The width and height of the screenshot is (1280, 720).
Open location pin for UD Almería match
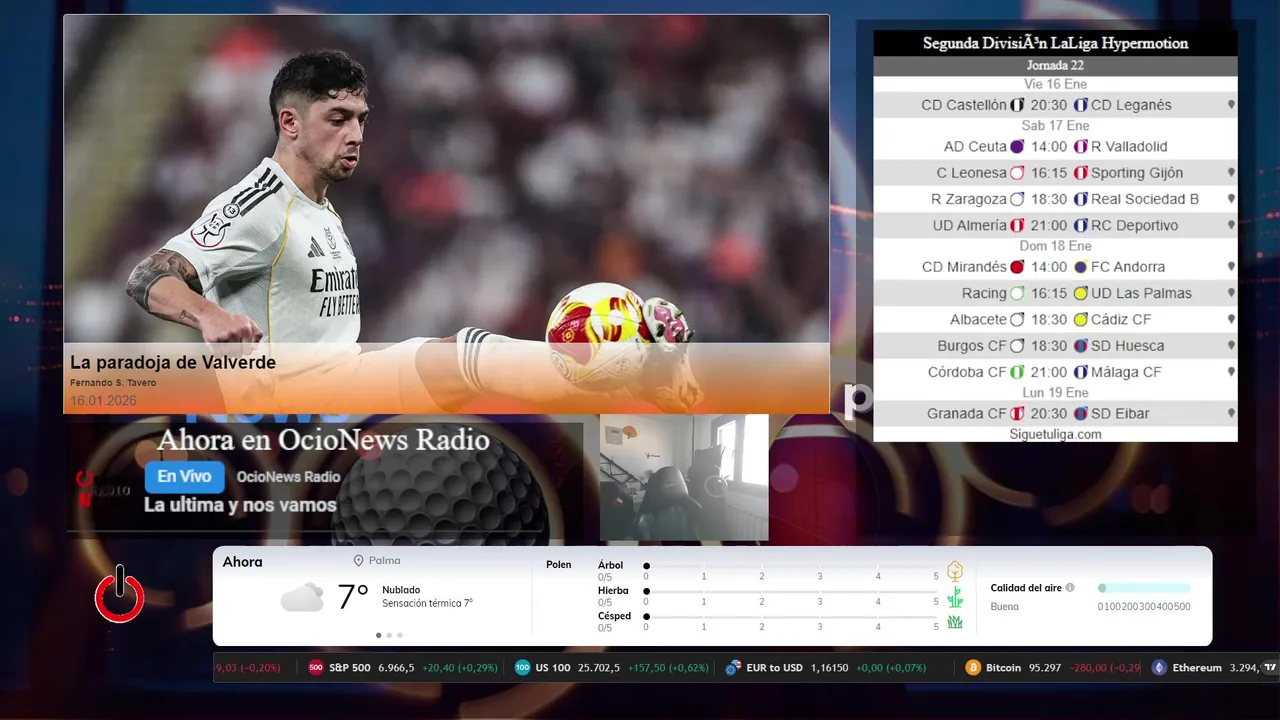click(1231, 225)
